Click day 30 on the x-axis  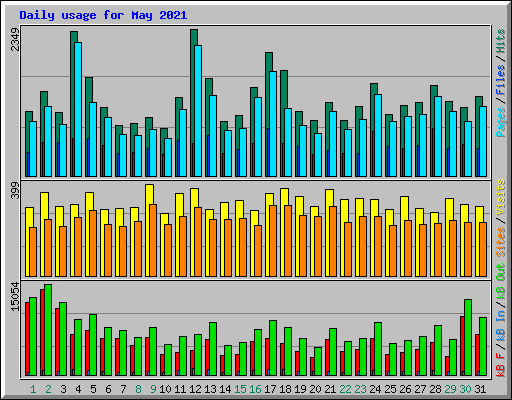coord(465,389)
